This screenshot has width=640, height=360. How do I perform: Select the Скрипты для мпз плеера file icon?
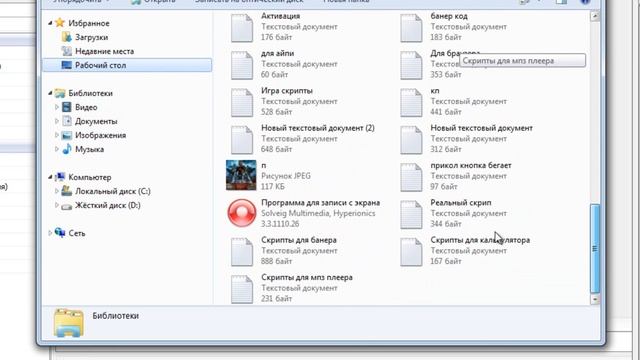[x=242, y=289]
